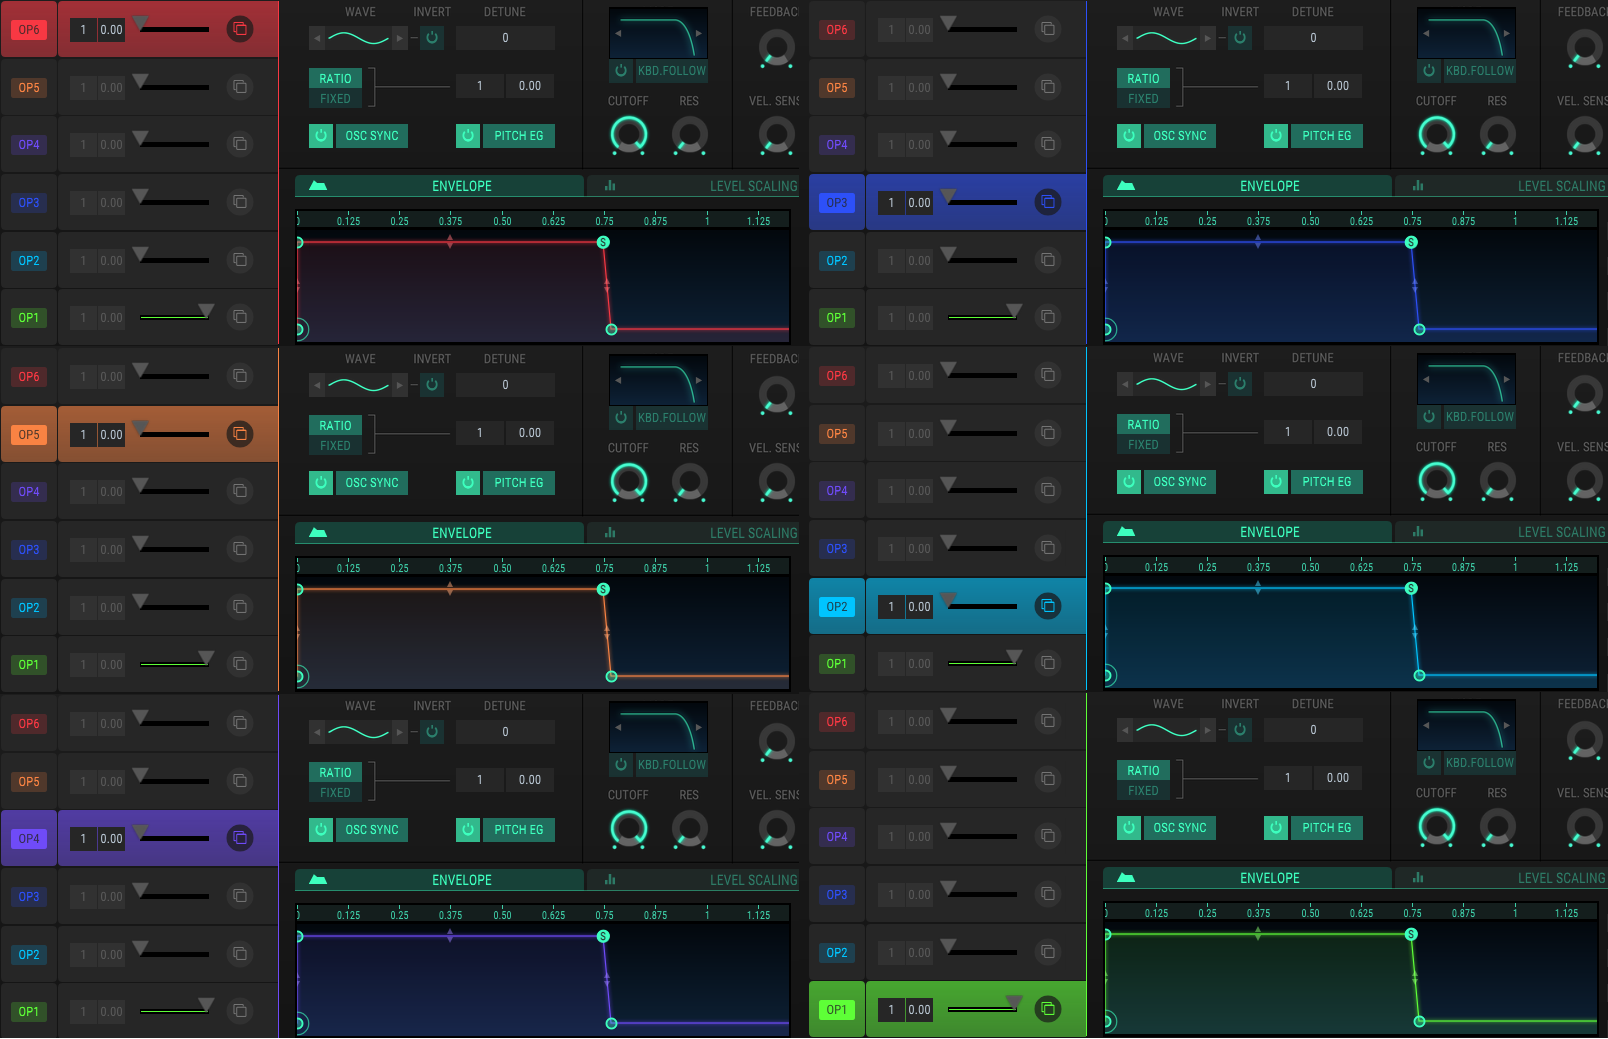Click the copy icon on highlighted cyan OP2 row
The height and width of the screenshot is (1039, 1608).
pyautogui.click(x=1048, y=606)
